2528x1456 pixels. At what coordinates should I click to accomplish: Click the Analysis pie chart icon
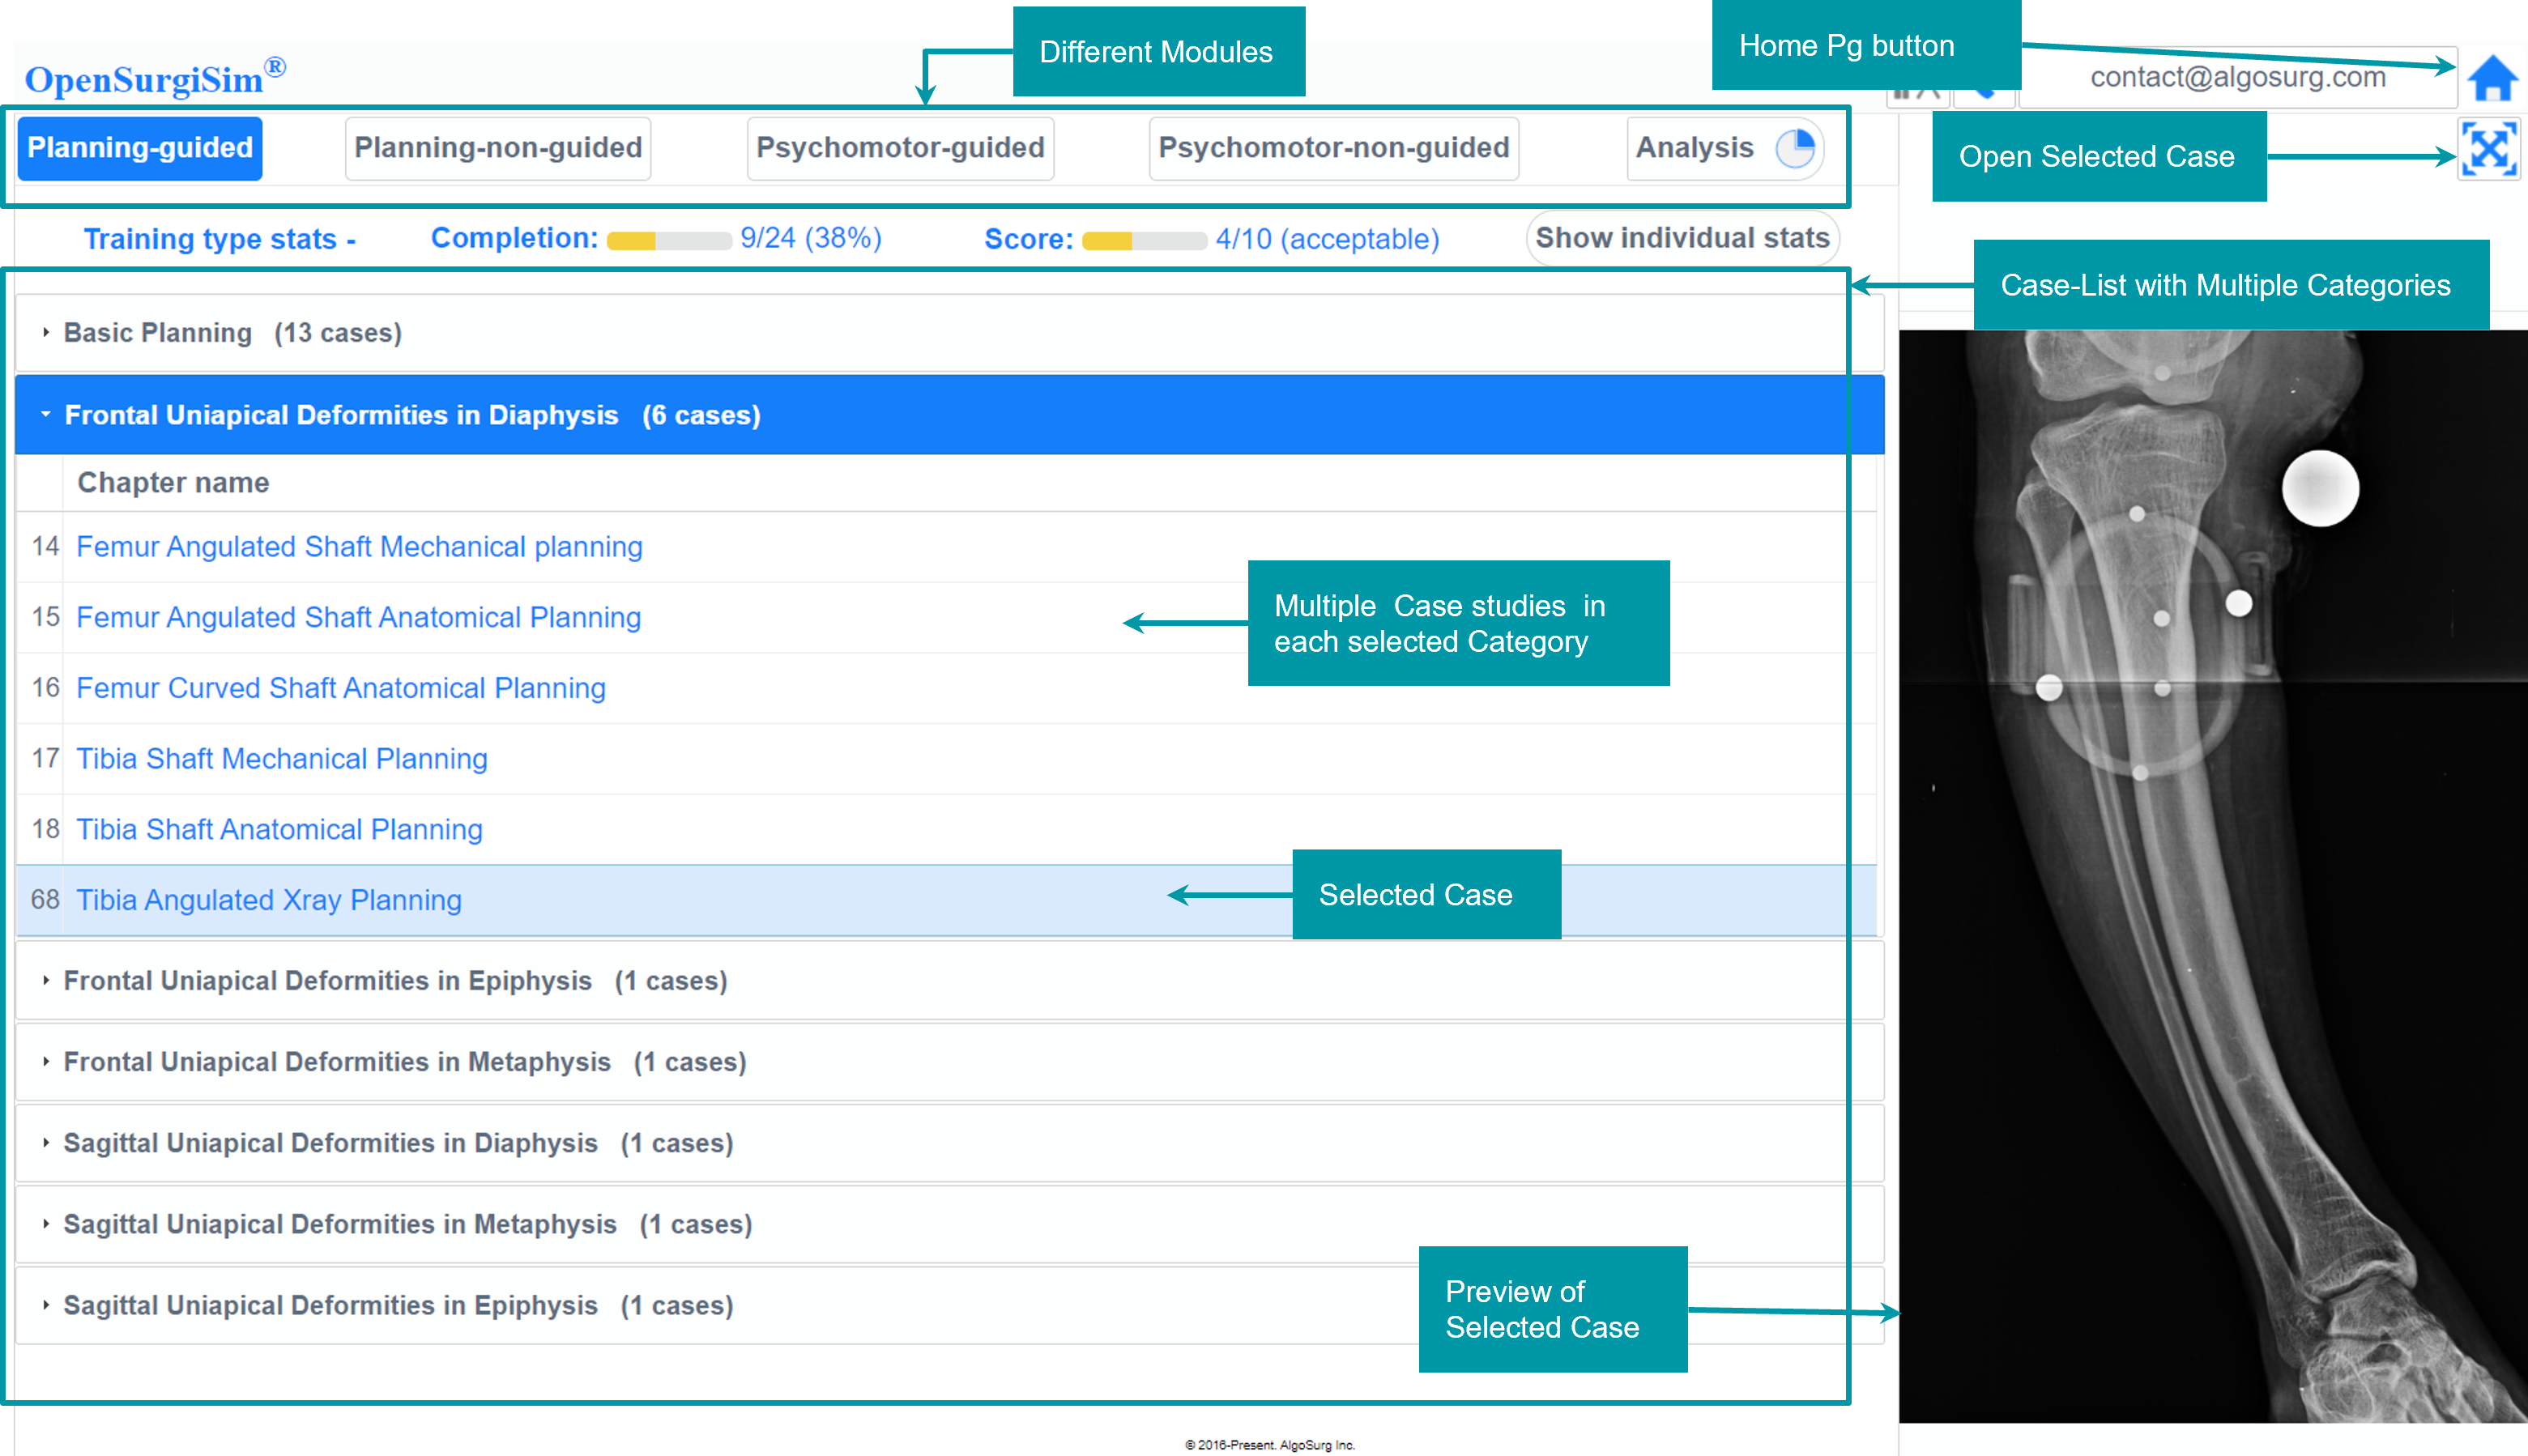pyautogui.click(x=1795, y=149)
